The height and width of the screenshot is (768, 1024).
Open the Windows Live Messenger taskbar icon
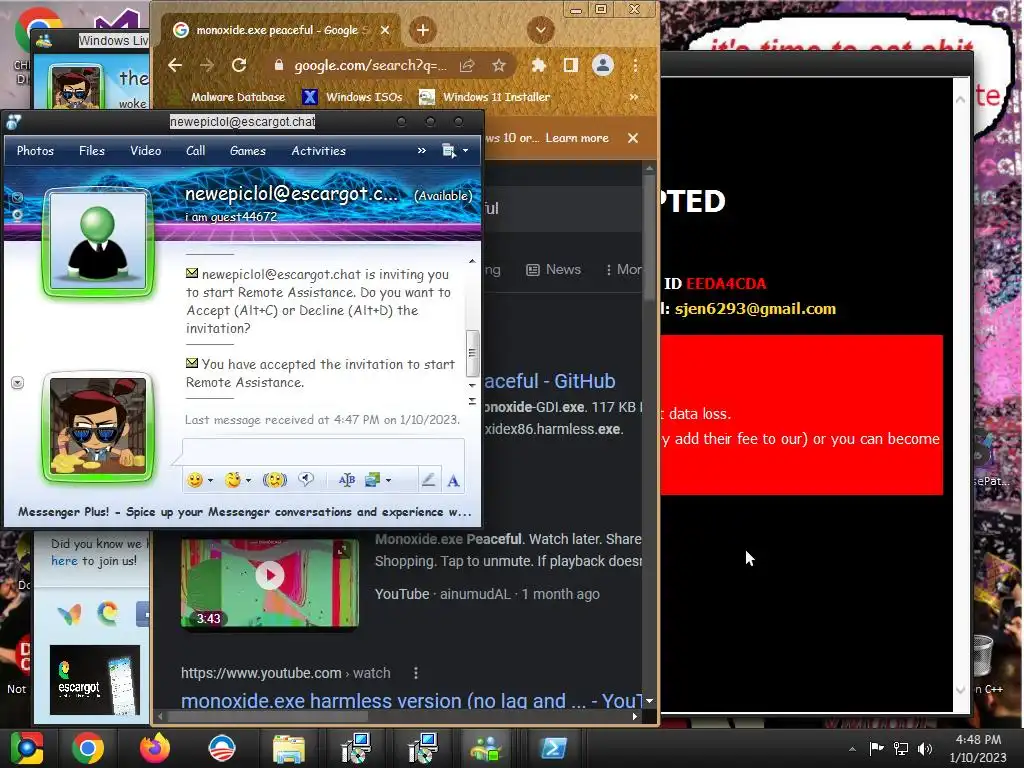click(487, 748)
